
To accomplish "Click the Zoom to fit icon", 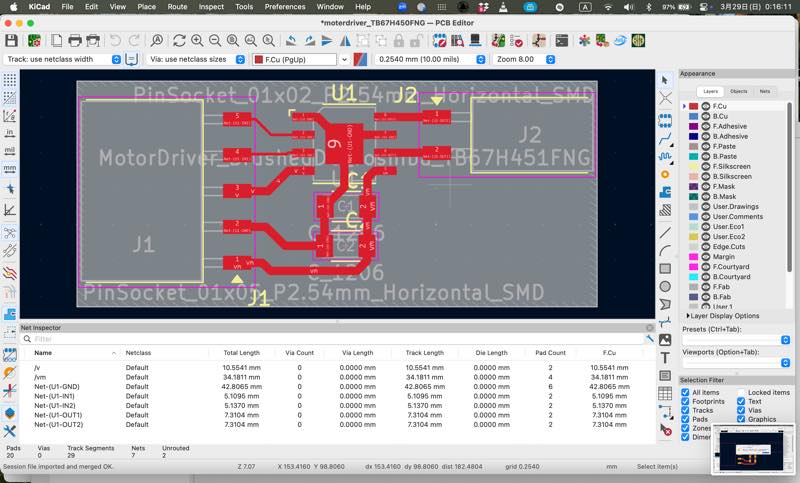I will click(233, 41).
